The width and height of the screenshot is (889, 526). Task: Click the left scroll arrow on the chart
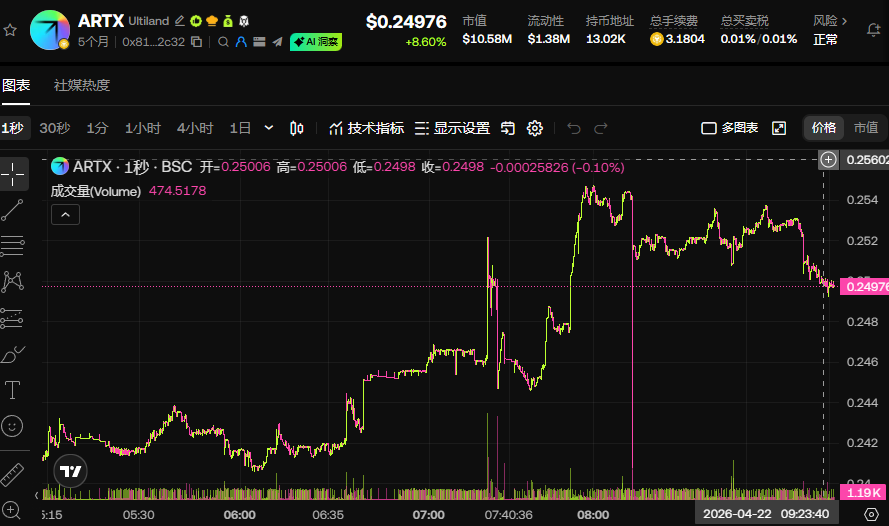pos(36,495)
